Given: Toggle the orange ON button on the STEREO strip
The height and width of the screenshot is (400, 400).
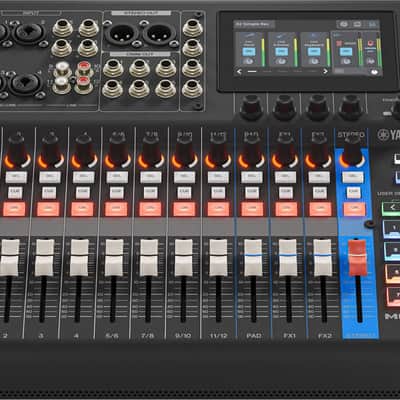Looking at the screenshot, I should [x=354, y=209].
